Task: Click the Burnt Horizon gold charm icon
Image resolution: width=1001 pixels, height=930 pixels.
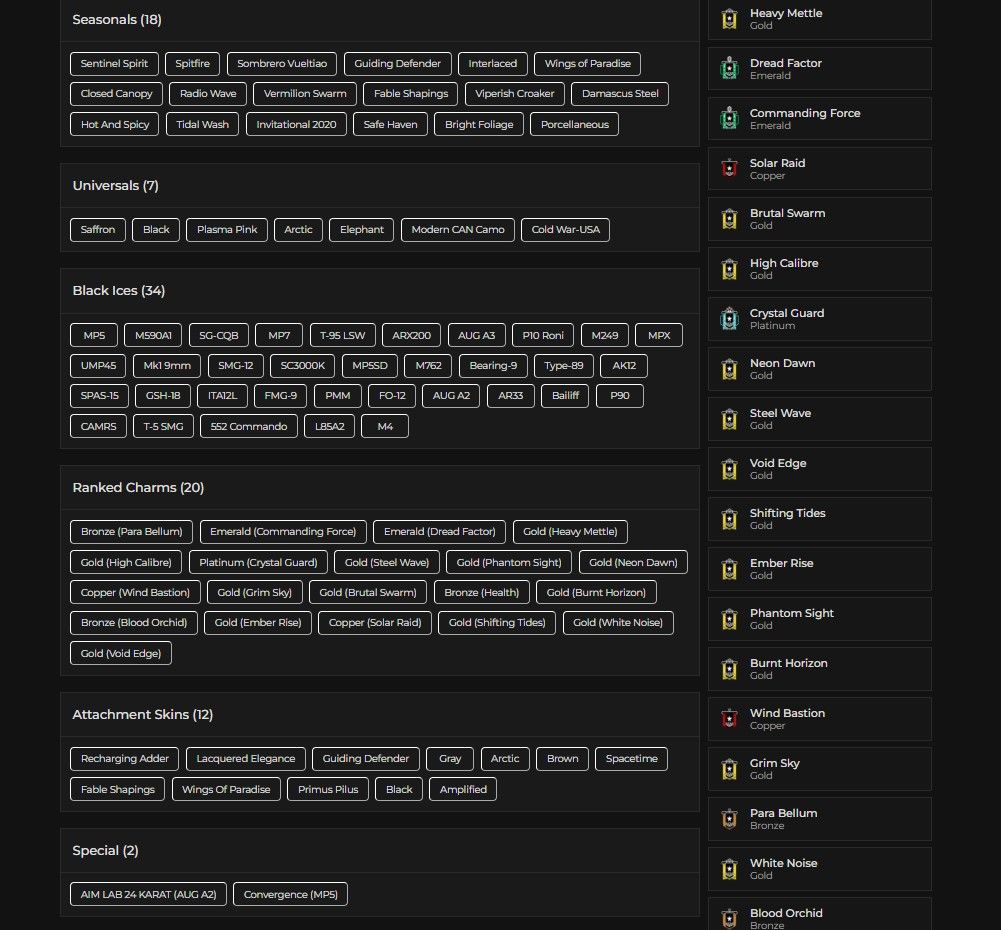Action: click(x=729, y=668)
